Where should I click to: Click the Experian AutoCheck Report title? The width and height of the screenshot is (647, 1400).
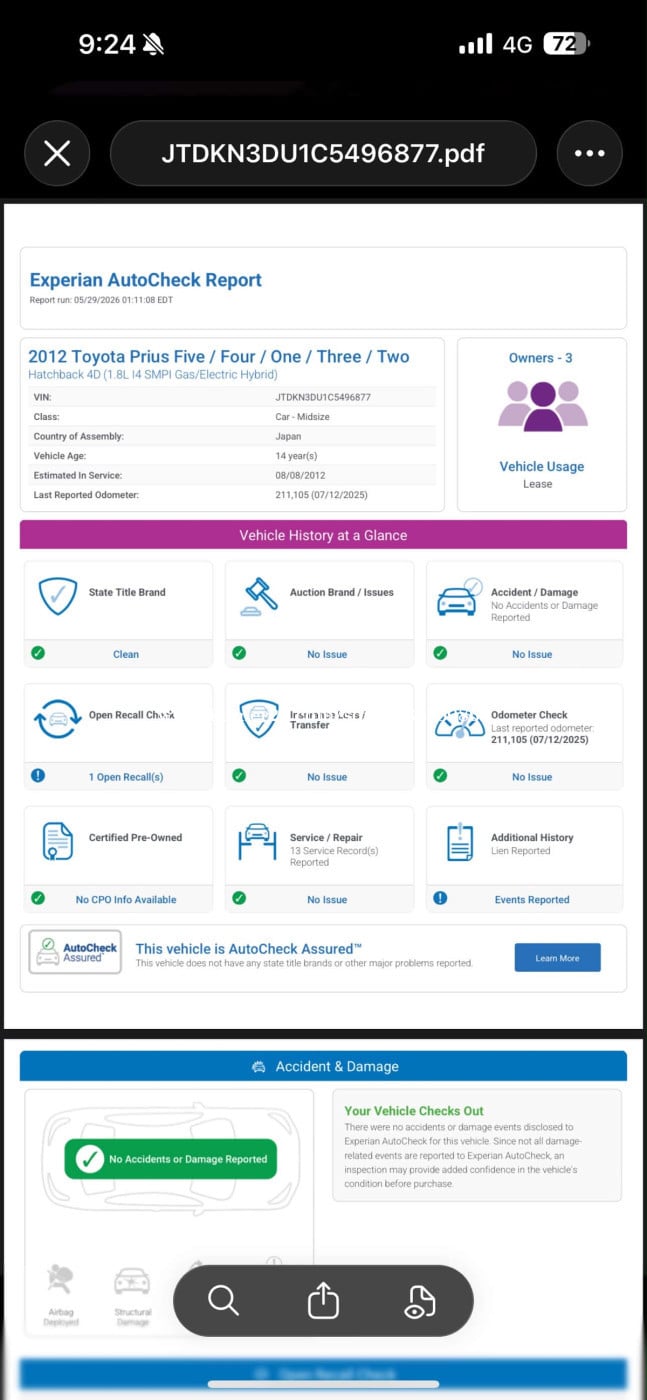coord(145,280)
